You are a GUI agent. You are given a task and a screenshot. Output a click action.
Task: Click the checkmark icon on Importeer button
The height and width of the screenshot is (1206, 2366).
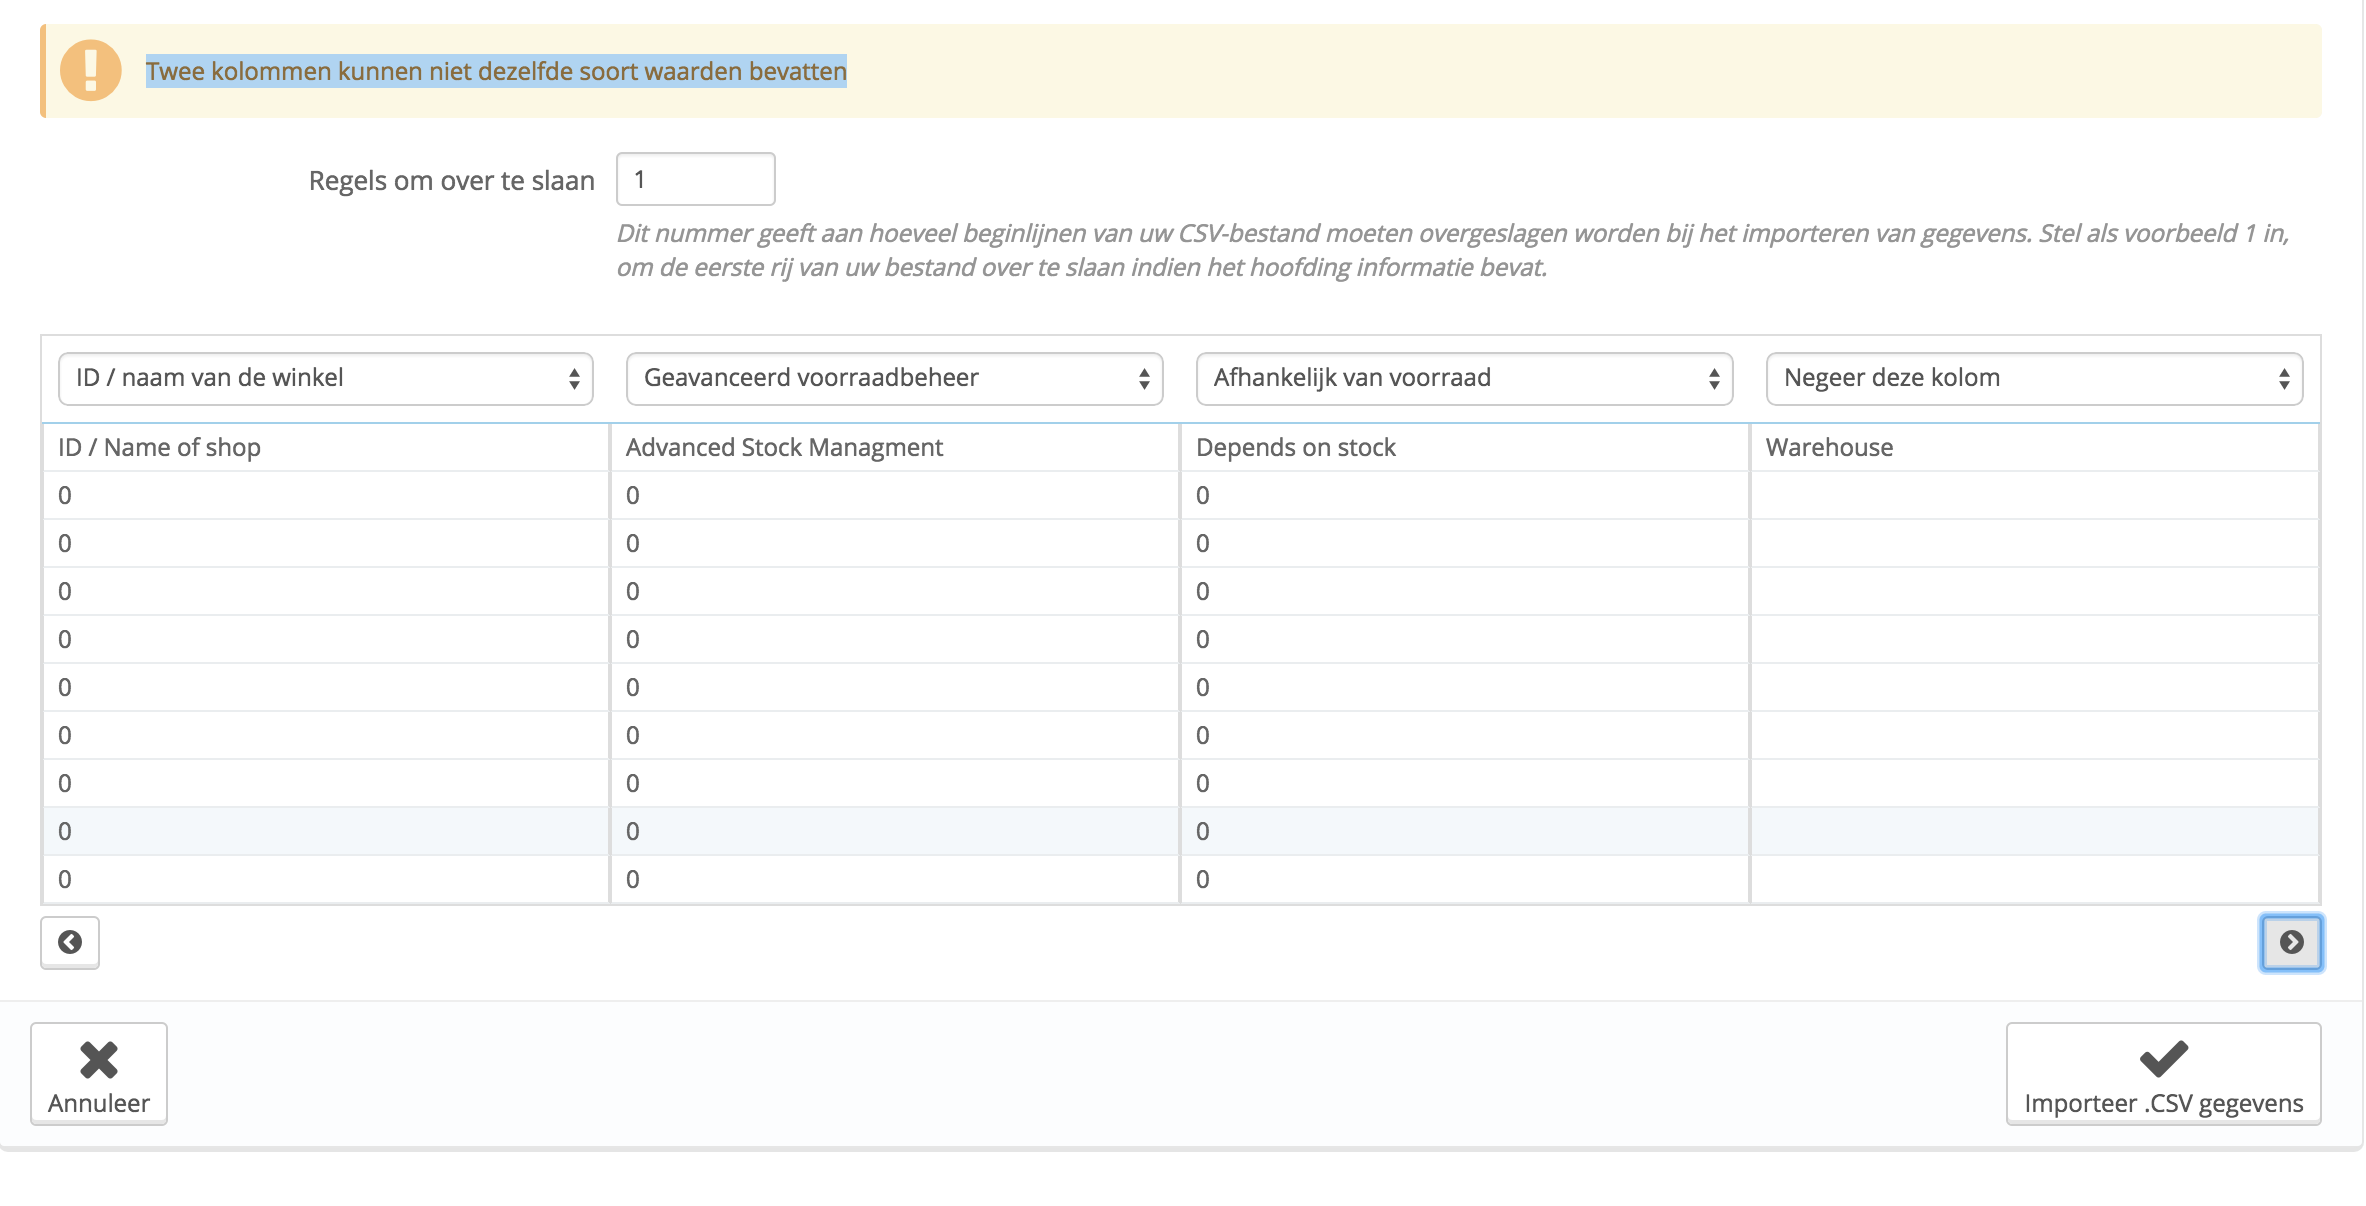(x=2163, y=1059)
